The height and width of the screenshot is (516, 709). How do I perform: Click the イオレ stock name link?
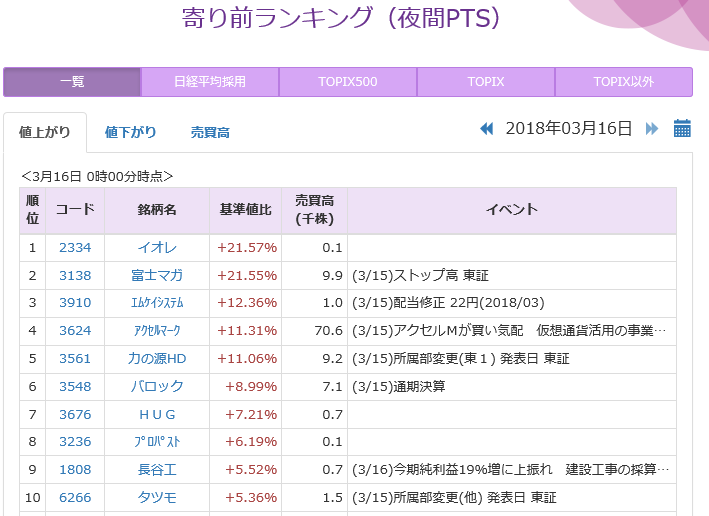coord(157,248)
